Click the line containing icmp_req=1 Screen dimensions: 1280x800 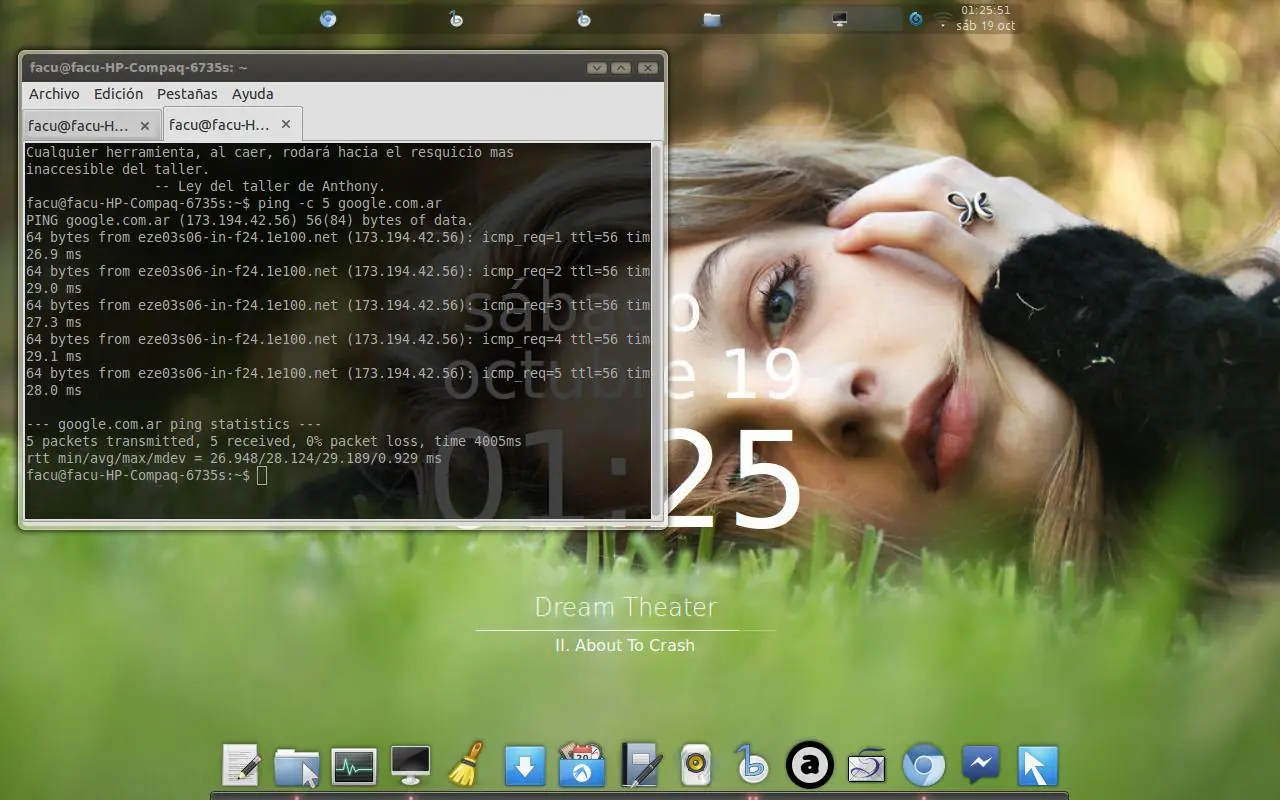(338, 237)
